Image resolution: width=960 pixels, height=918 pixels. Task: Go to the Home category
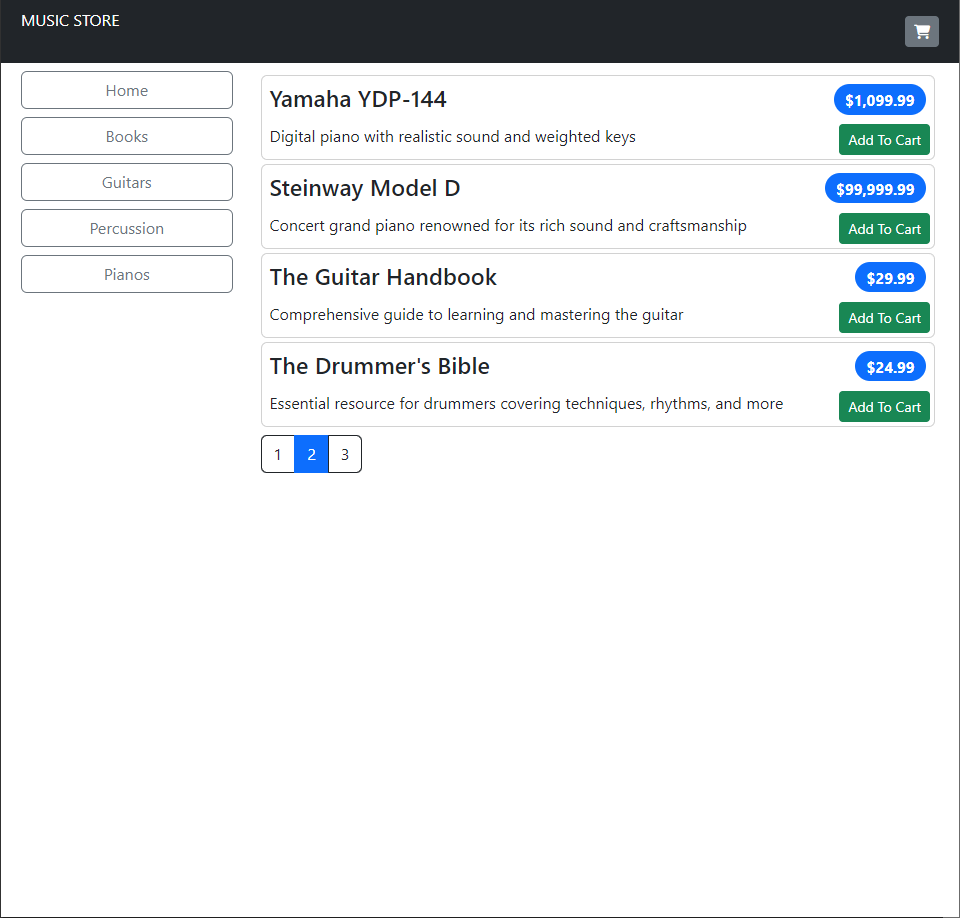(127, 90)
